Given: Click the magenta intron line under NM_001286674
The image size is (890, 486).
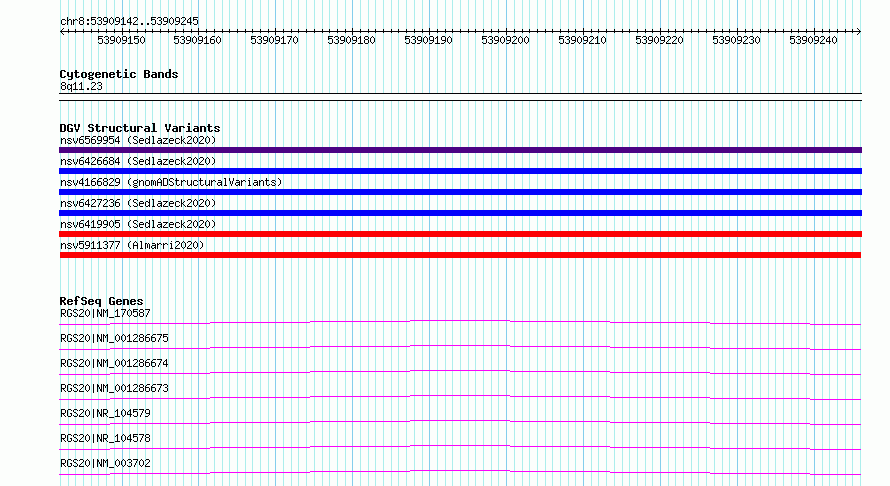Looking at the screenshot, I should pos(460,371).
